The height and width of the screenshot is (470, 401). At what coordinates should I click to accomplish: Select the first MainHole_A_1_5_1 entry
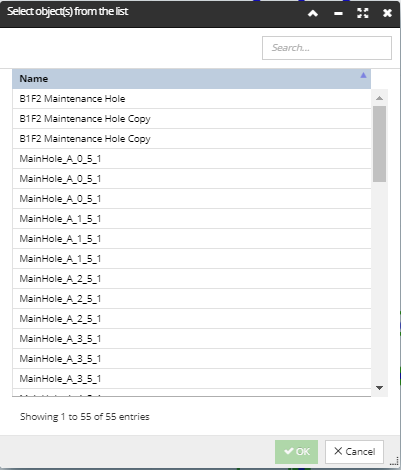click(x=192, y=219)
